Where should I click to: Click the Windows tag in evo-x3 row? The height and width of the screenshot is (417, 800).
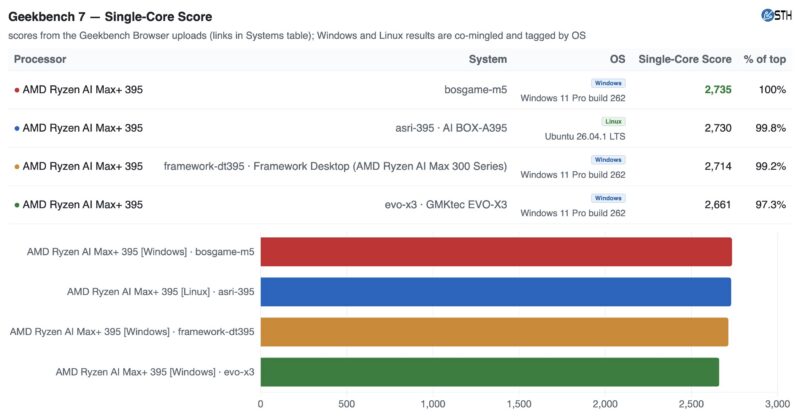coord(608,198)
